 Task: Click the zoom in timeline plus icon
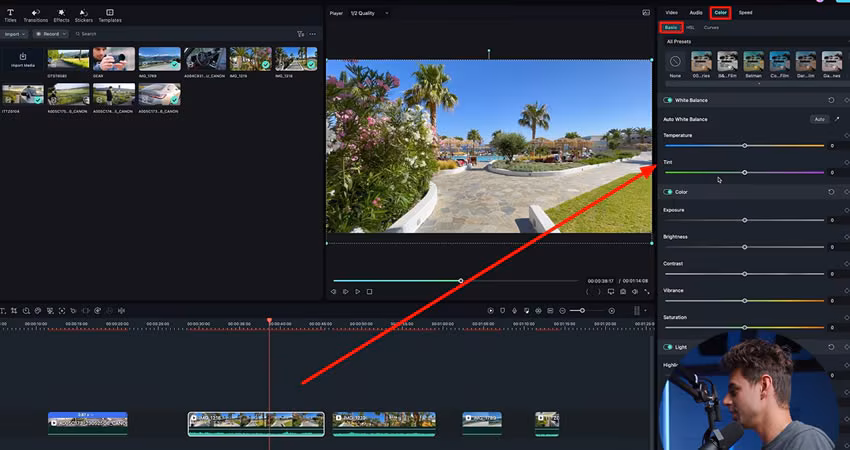point(611,311)
